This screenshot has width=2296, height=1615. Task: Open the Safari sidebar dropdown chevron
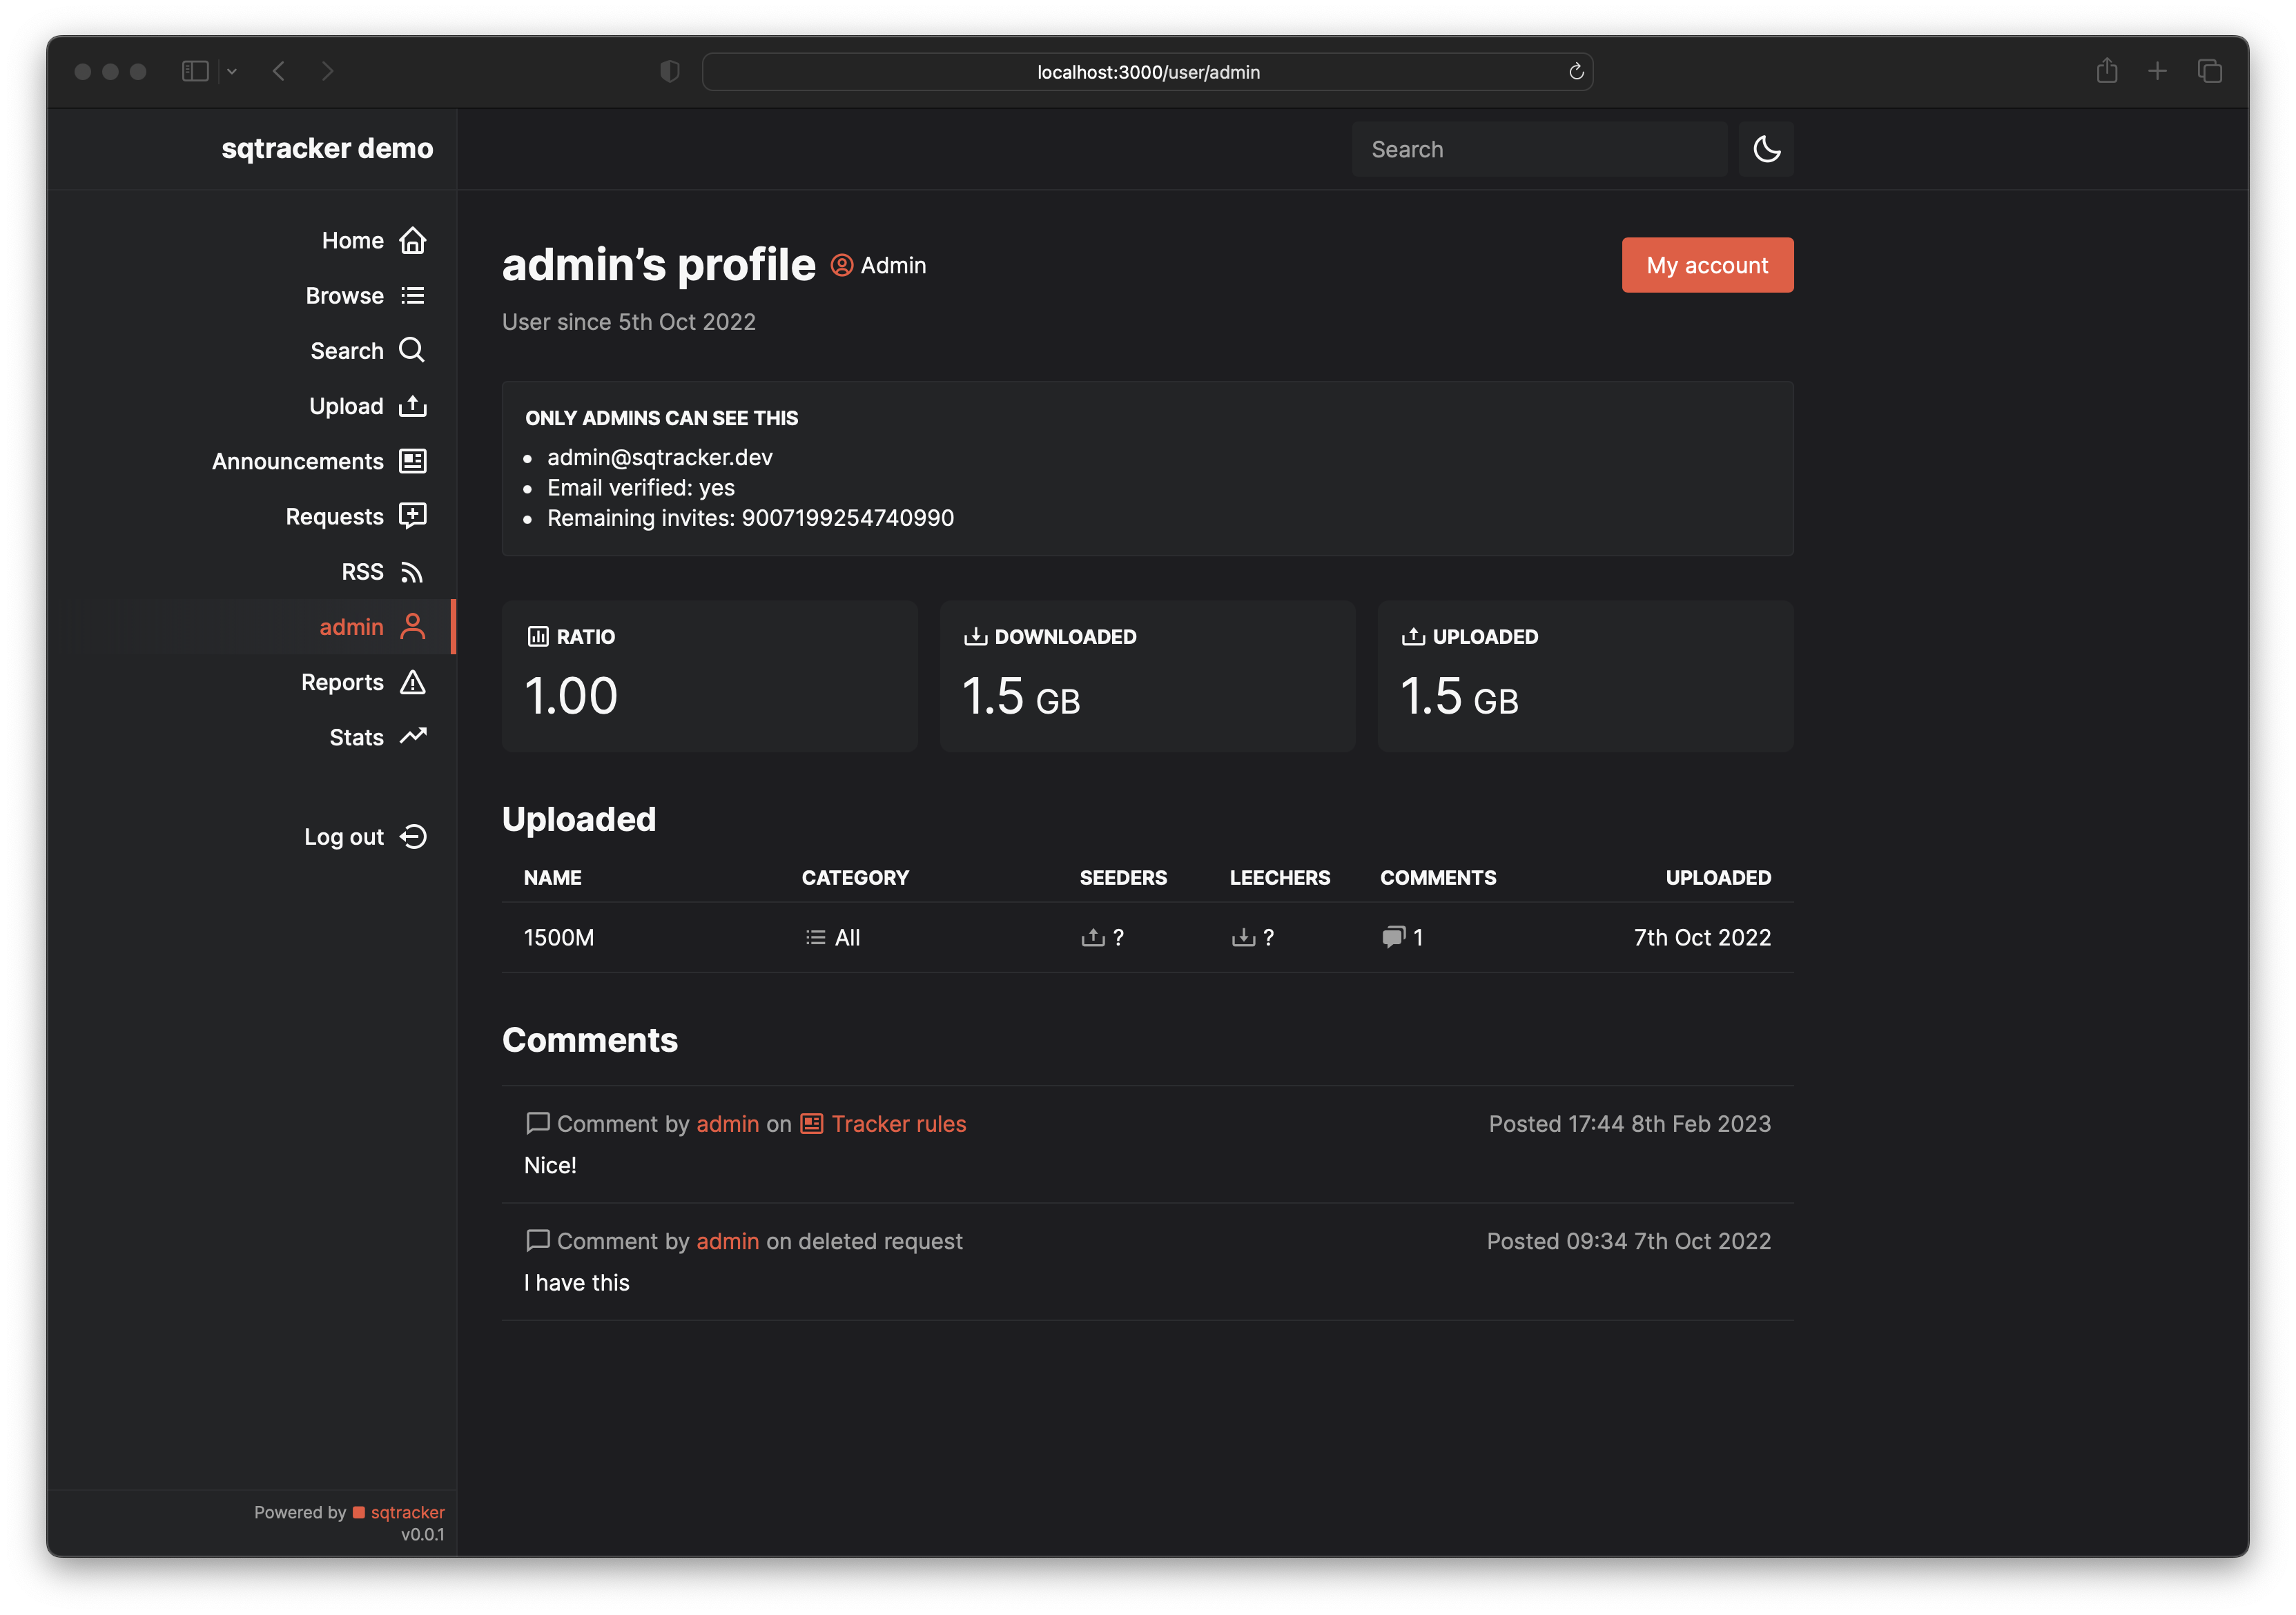[x=232, y=71]
